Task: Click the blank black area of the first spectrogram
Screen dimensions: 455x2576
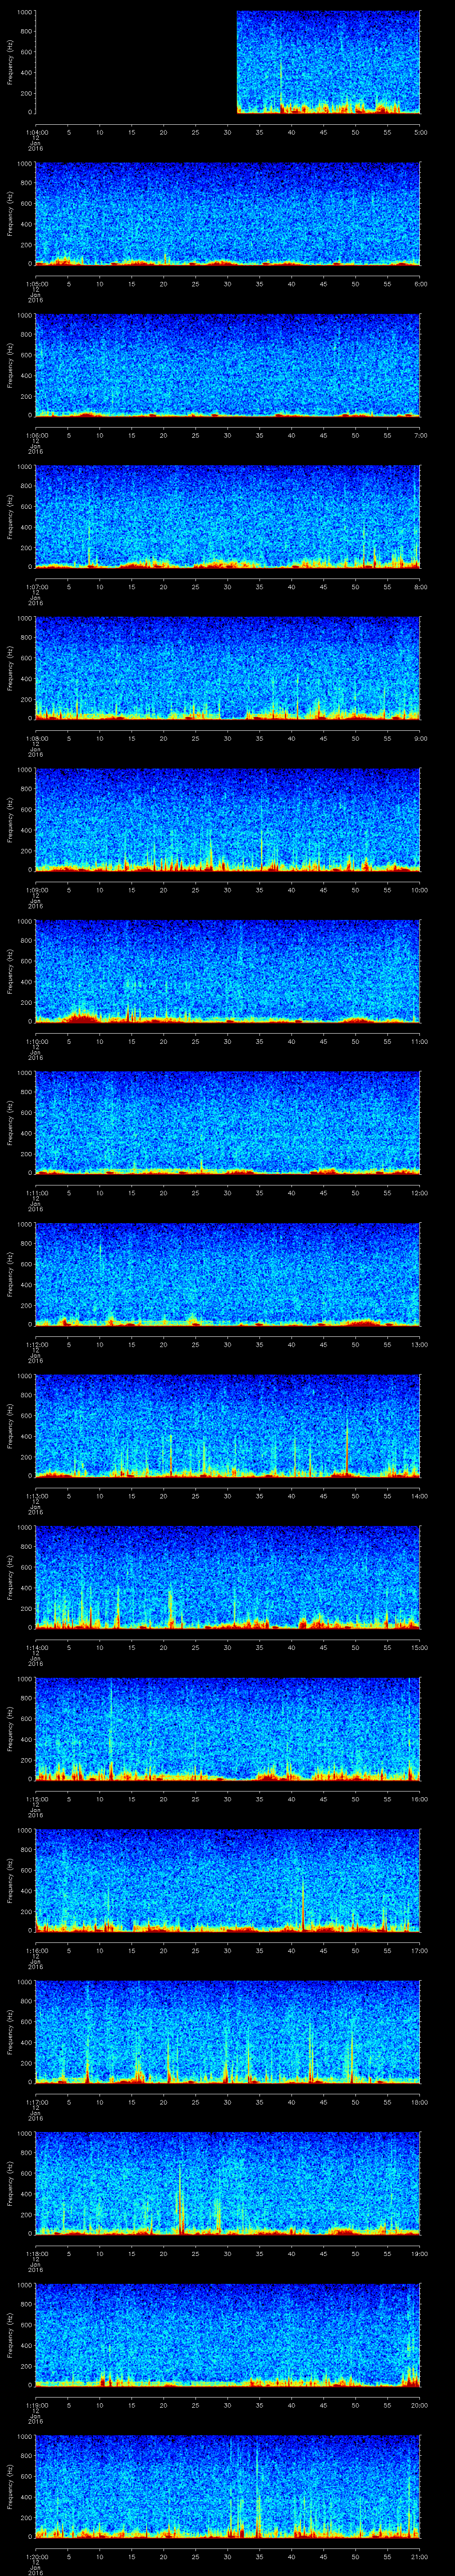Action: click(x=135, y=62)
